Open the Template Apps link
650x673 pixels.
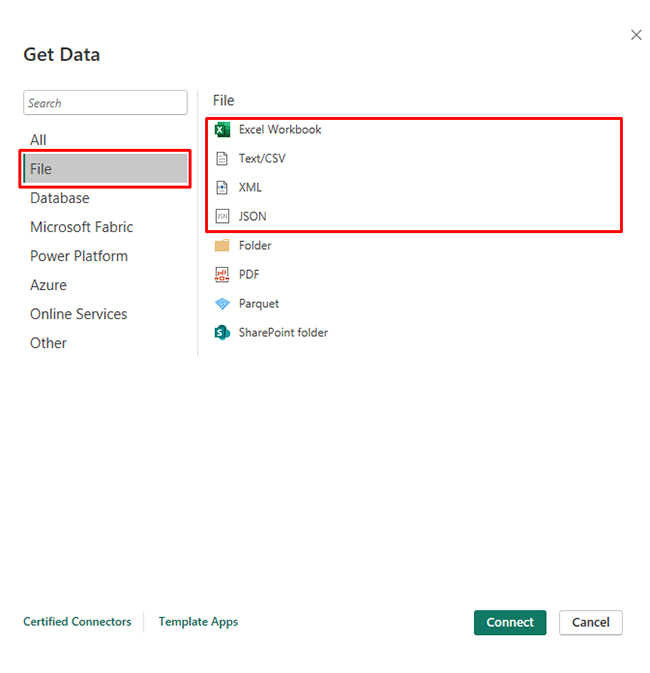198,622
